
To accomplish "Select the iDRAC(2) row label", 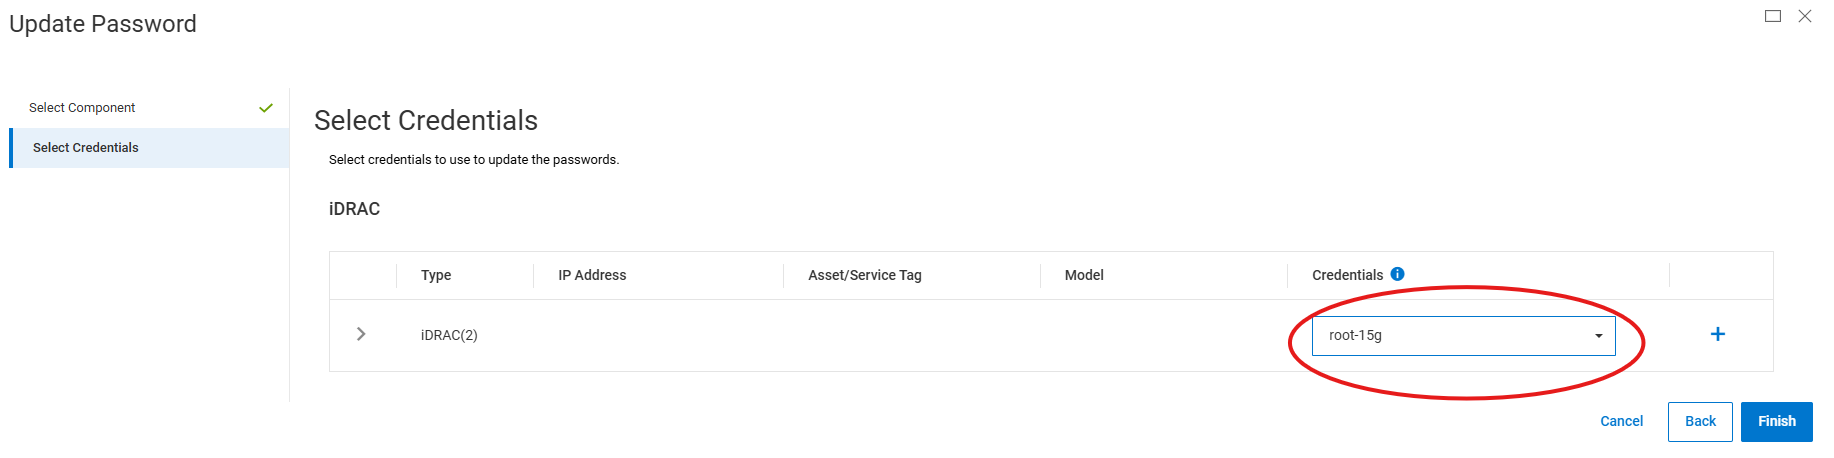I will tap(449, 335).
